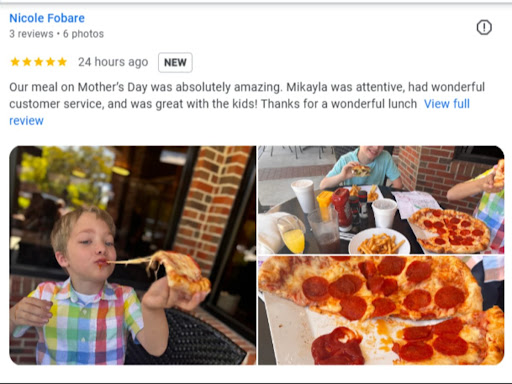Open close-up pepperoni pizza photo
Viewport: 512px width, 384px height.
tap(381, 310)
